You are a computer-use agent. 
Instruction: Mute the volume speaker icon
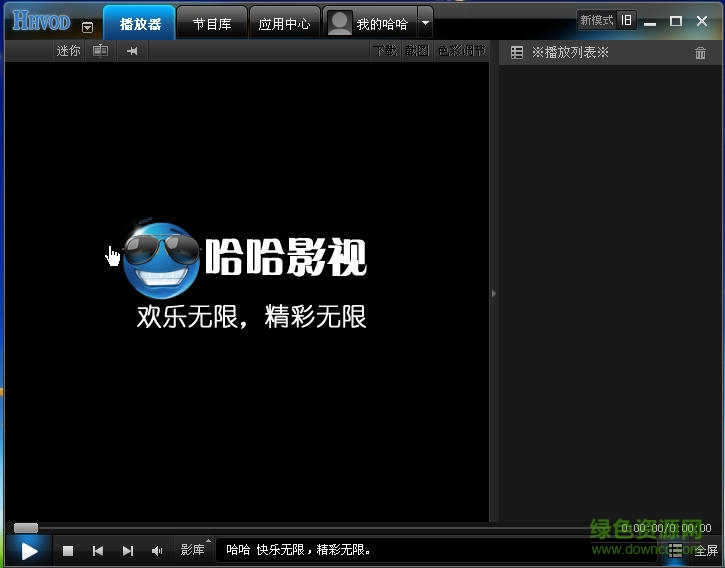tap(157, 550)
